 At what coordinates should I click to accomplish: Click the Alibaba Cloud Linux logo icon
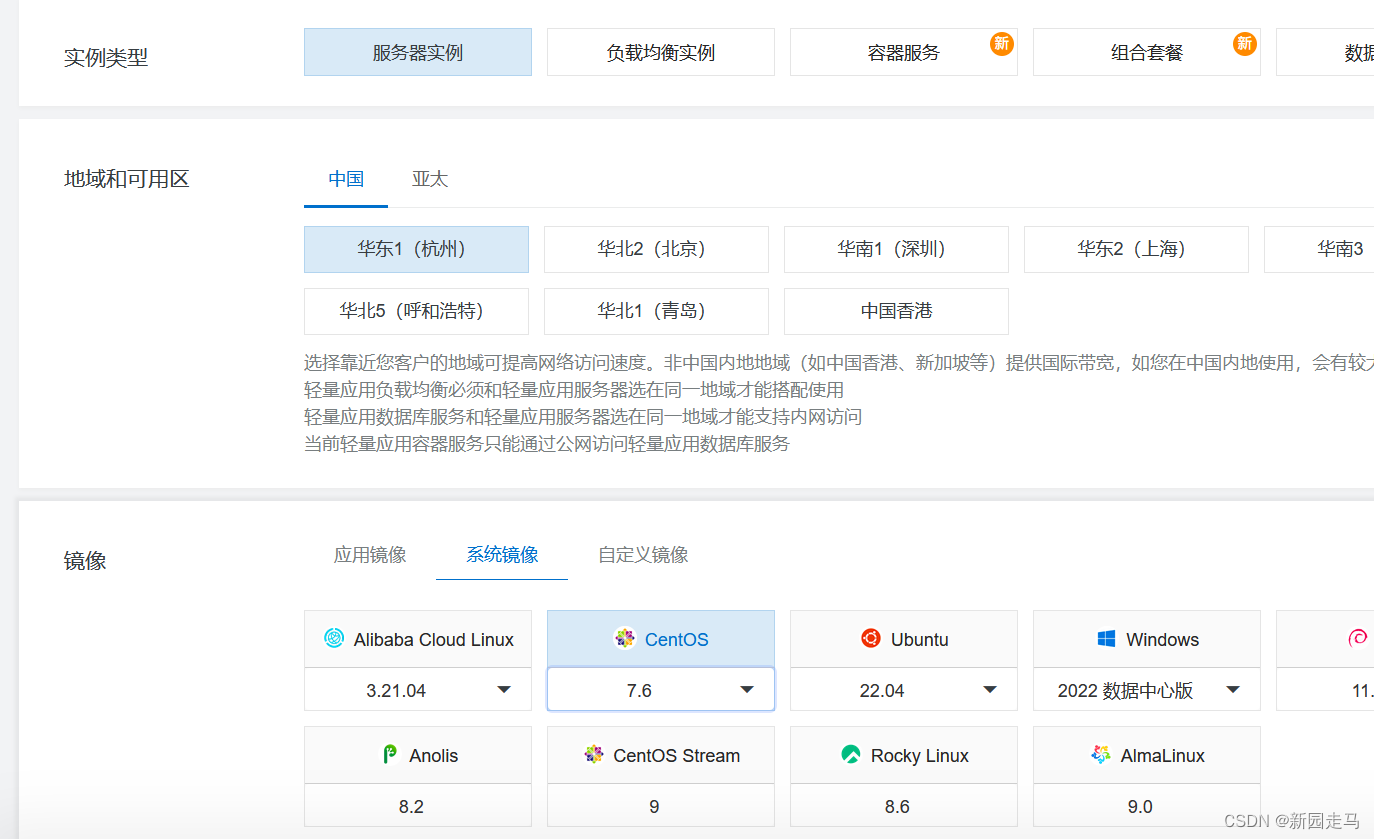[334, 638]
